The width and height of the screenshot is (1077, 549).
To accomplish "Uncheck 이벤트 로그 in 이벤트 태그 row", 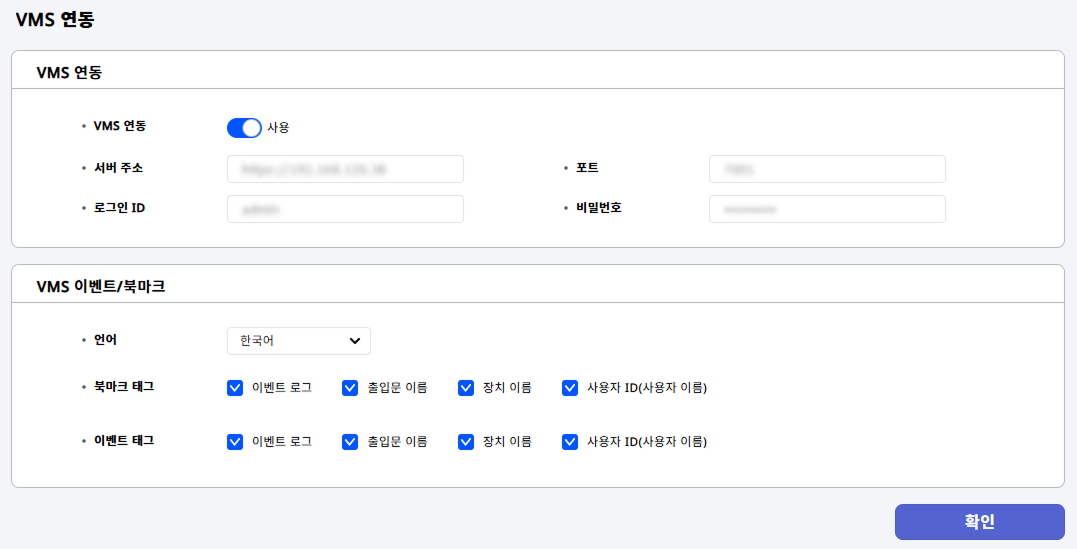I will pos(235,441).
